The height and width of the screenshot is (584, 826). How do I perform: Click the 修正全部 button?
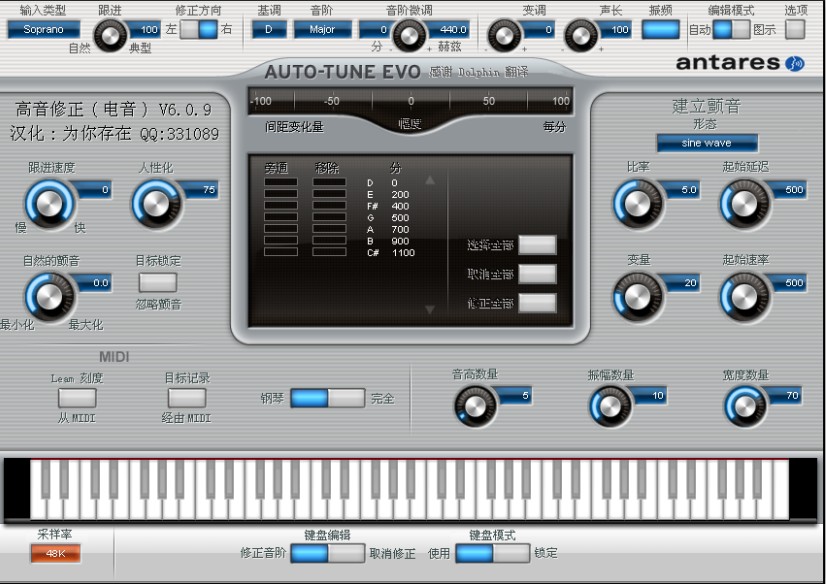(537, 303)
